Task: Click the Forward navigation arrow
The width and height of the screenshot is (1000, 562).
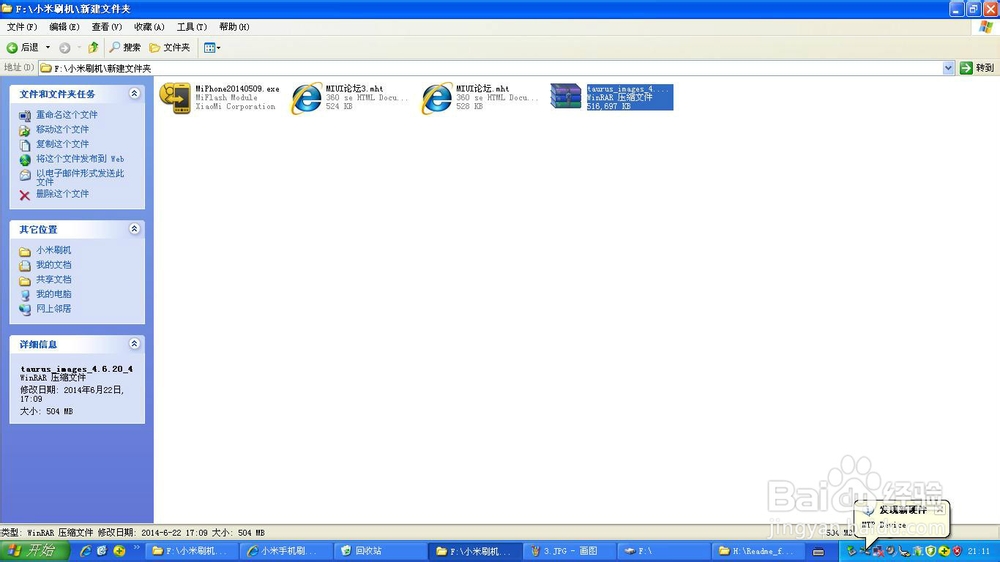Action: tap(64, 47)
